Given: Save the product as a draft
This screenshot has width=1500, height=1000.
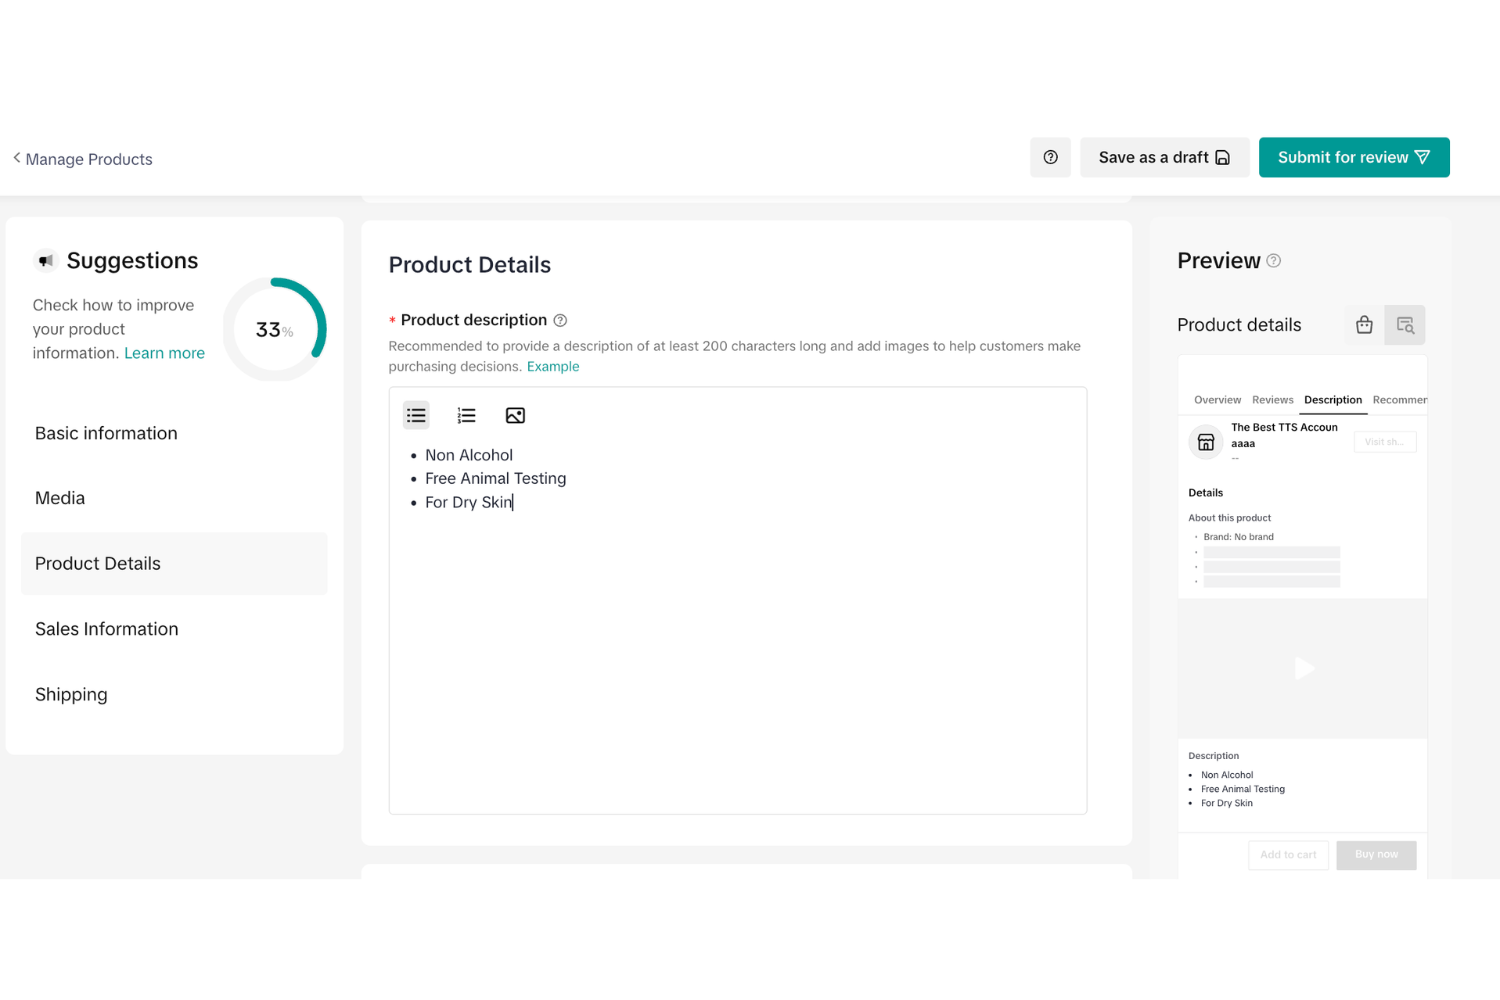Looking at the screenshot, I should click(x=1164, y=157).
